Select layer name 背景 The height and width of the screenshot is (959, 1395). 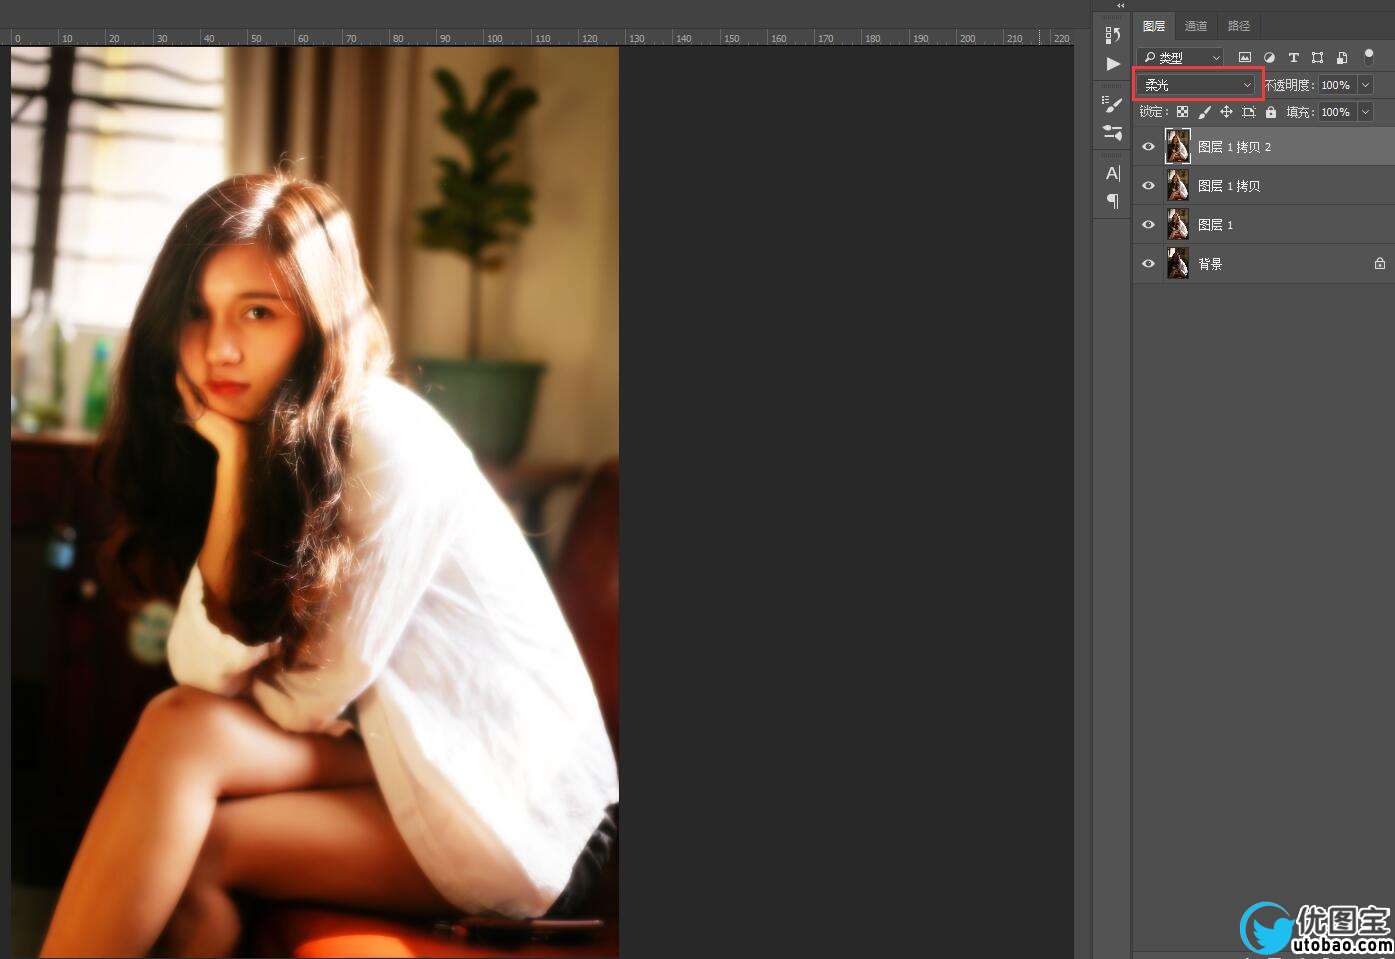1210,264
